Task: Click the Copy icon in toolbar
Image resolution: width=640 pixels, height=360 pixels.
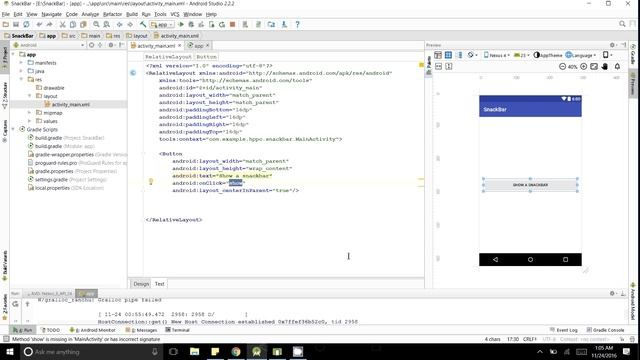Action: [73, 24]
